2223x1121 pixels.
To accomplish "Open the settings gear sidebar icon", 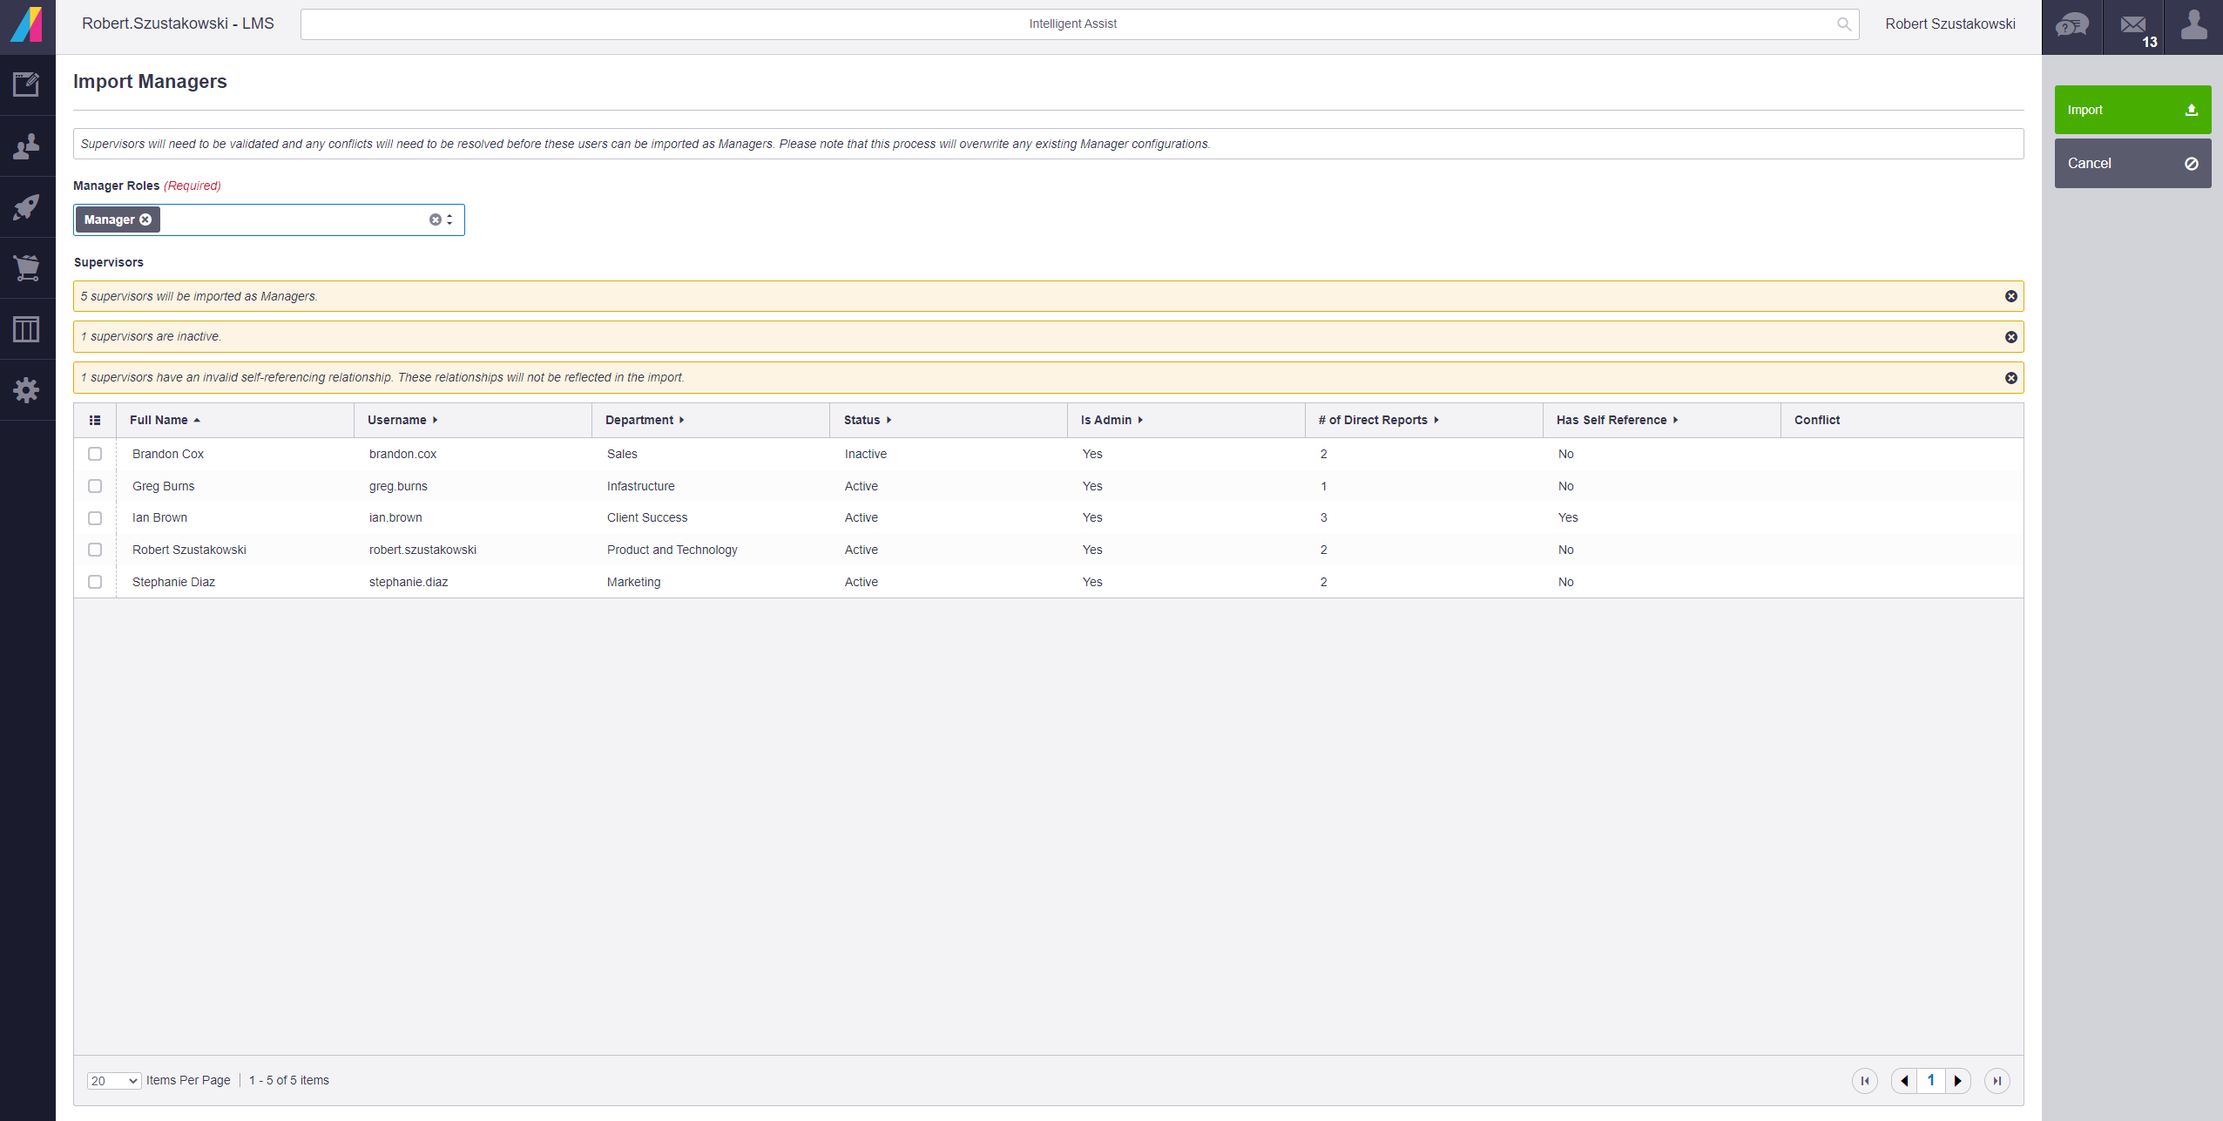I will (27, 390).
